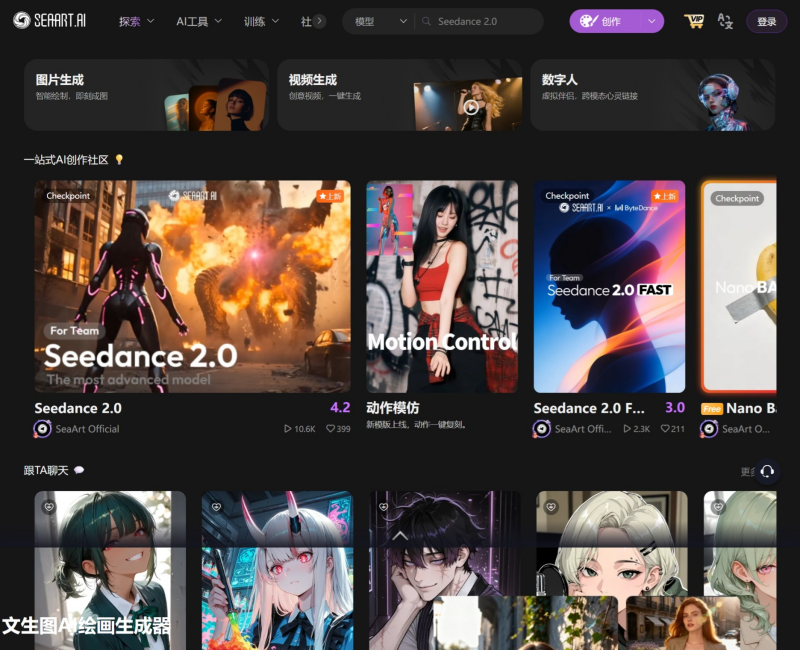Click the 登录 login button

(766, 21)
